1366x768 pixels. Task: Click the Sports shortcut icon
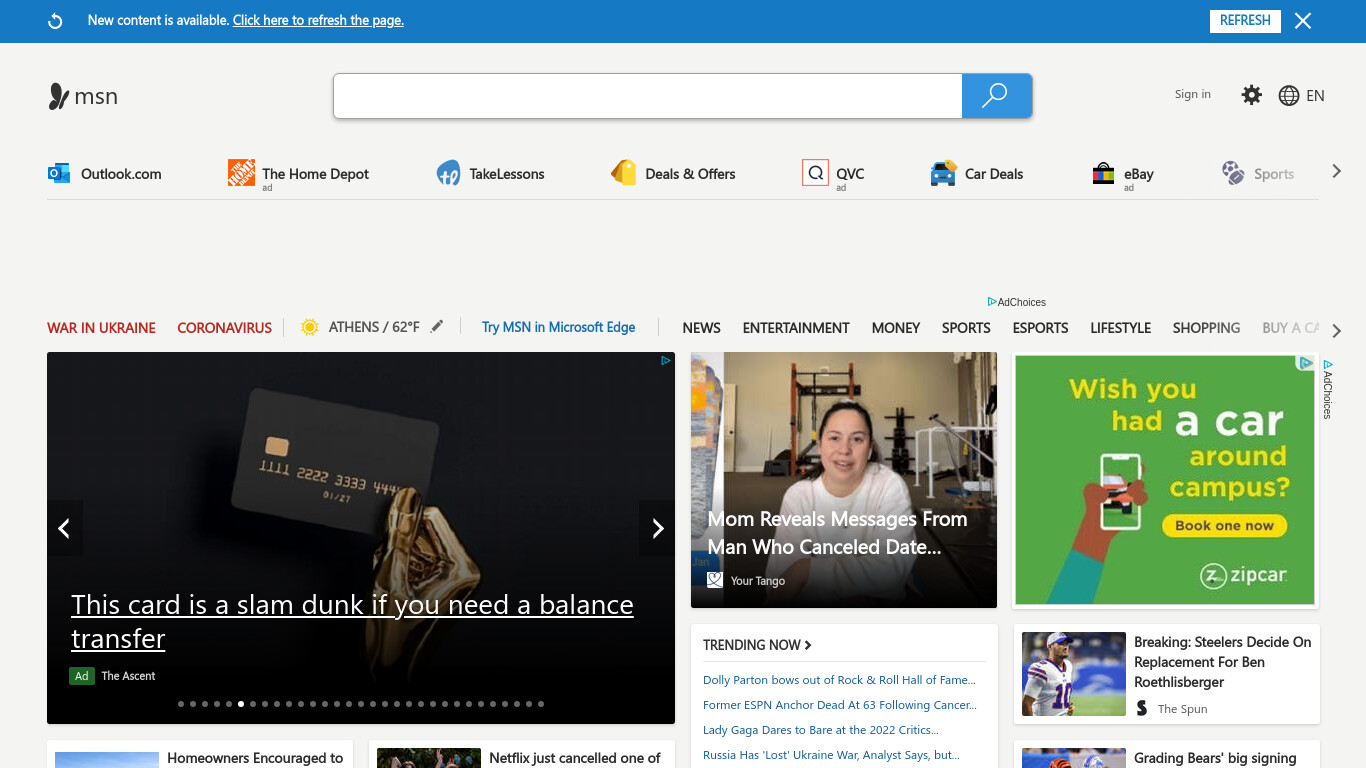[1233, 173]
